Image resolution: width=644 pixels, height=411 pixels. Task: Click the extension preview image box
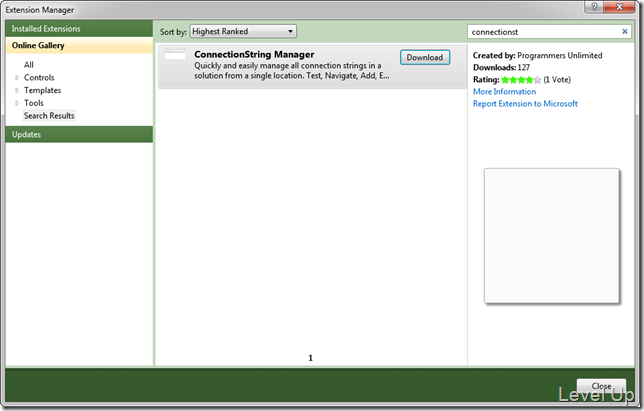552,236
